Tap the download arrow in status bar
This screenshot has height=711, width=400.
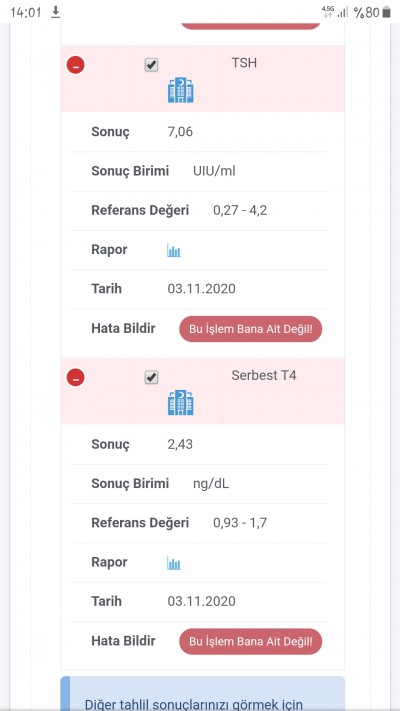(x=55, y=12)
